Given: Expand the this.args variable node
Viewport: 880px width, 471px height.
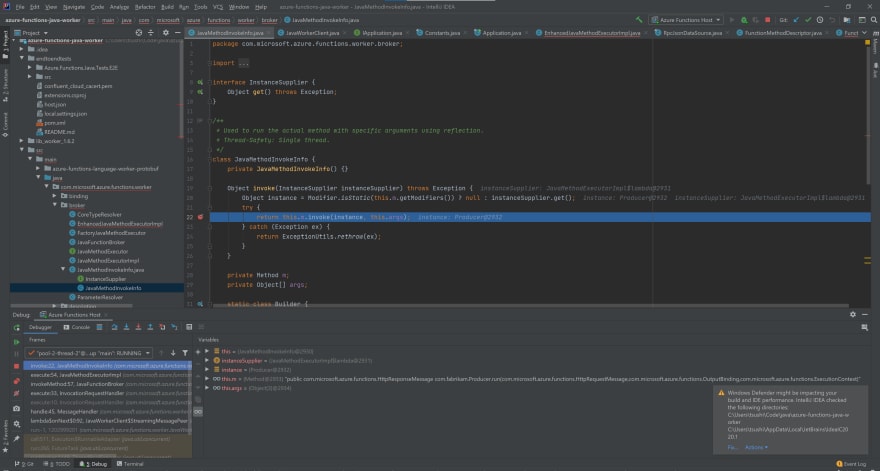Looking at the screenshot, I should (207, 388).
